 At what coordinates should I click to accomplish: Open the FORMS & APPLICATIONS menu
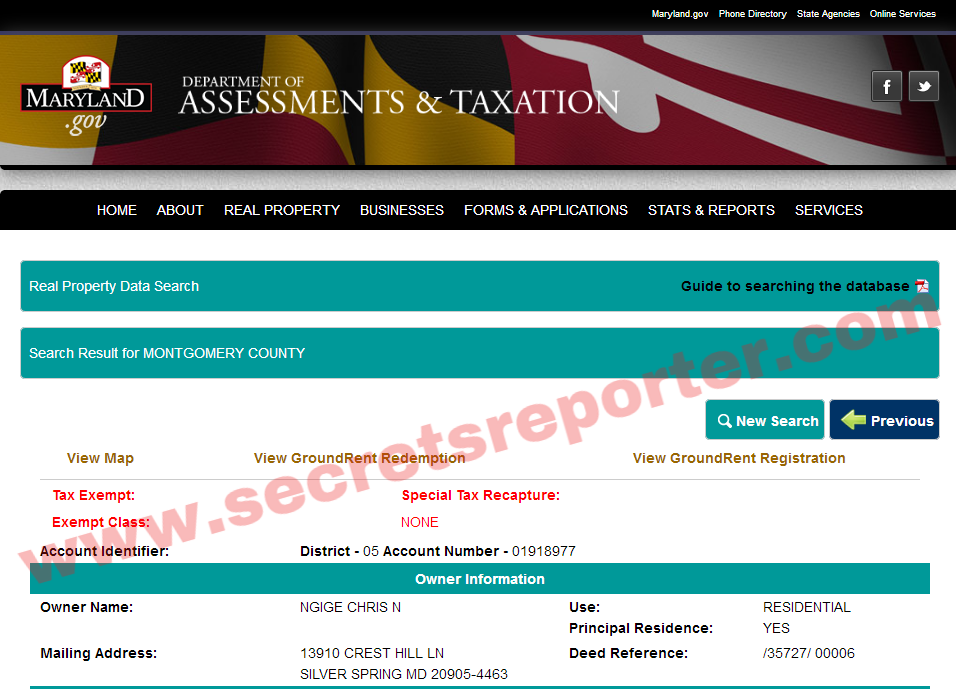[546, 210]
